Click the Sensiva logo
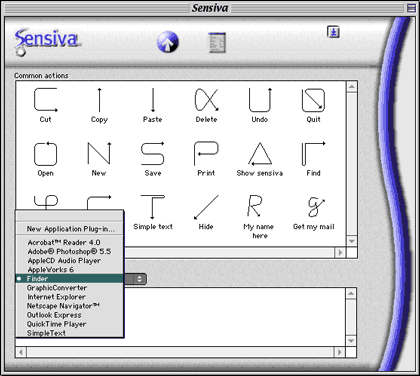420x376 pixels. [47, 42]
